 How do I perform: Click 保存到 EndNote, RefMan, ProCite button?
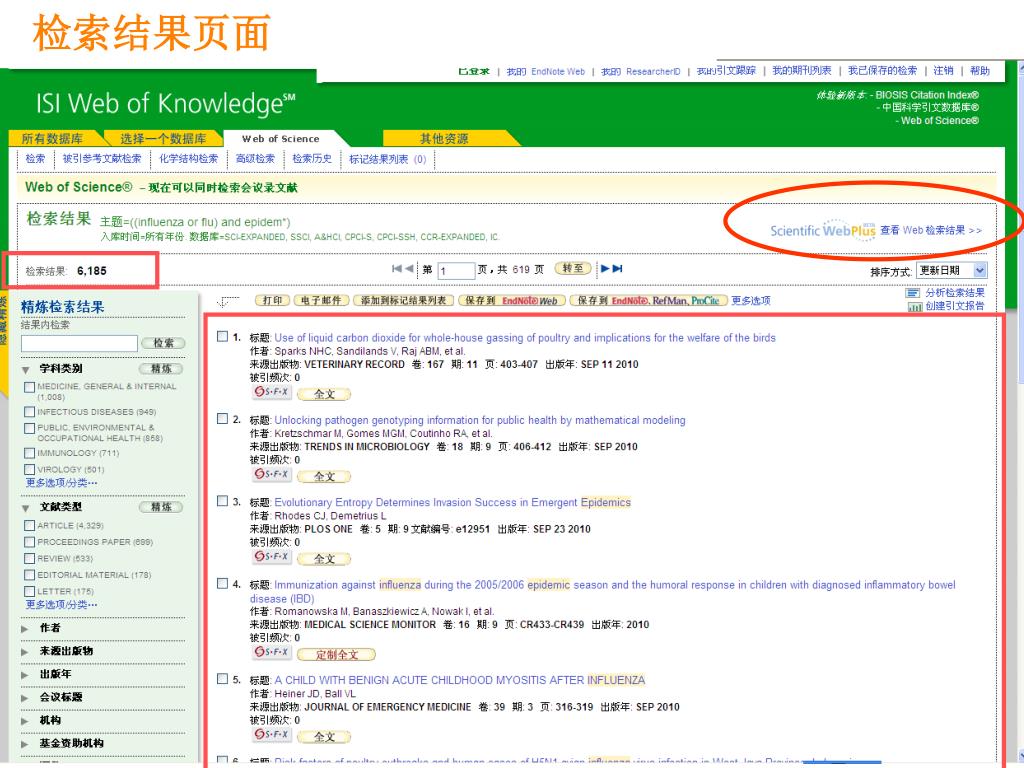tap(648, 300)
